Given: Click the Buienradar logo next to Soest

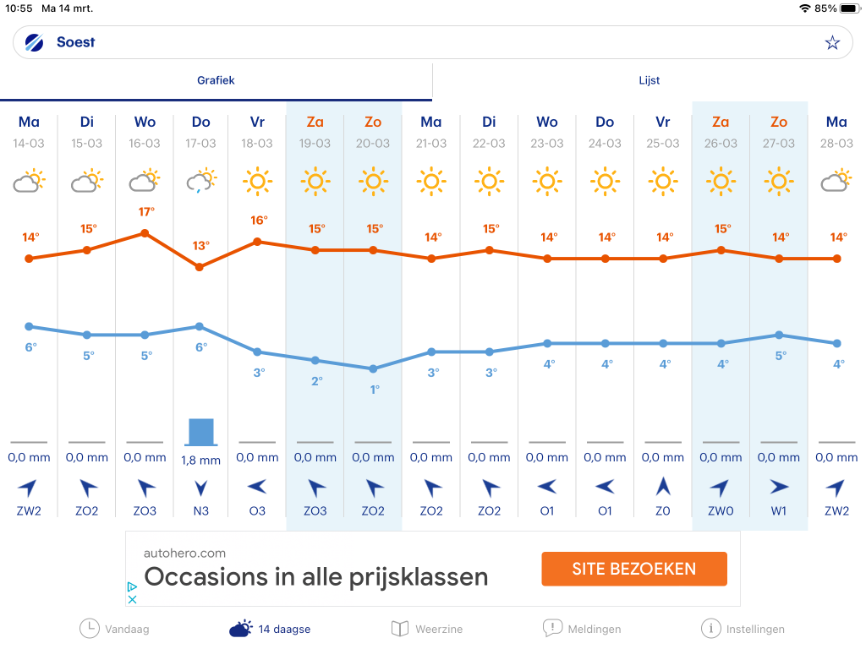Looking at the screenshot, I should (35, 43).
